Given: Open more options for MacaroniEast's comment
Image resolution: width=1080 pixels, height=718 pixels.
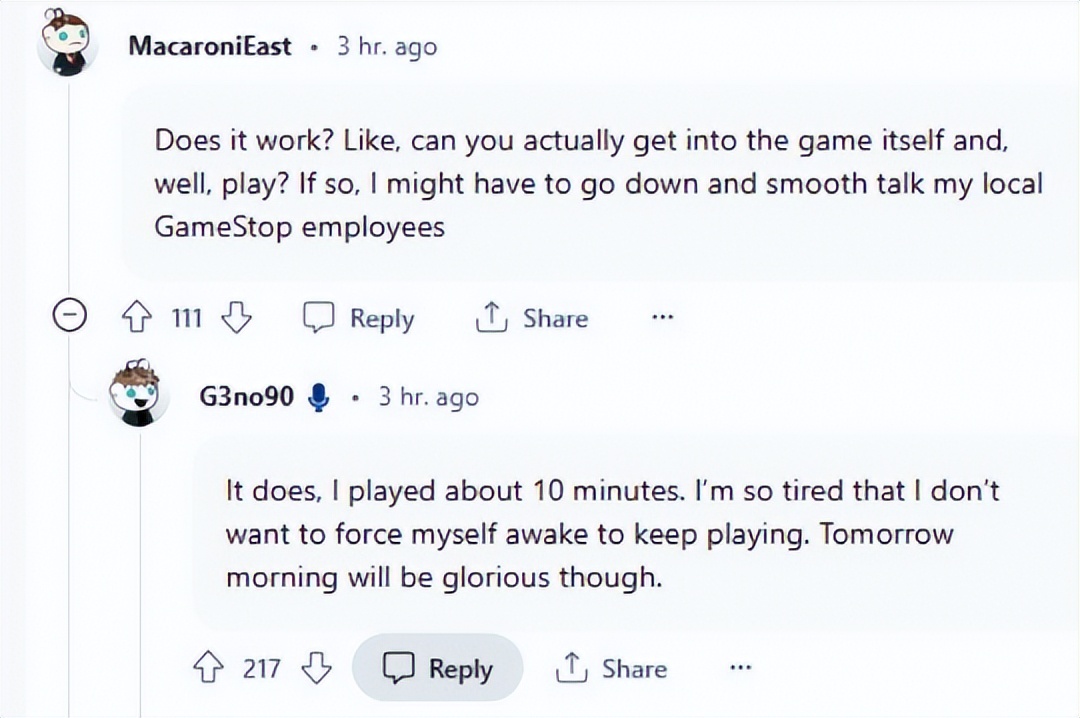Looking at the screenshot, I should pos(661,319).
